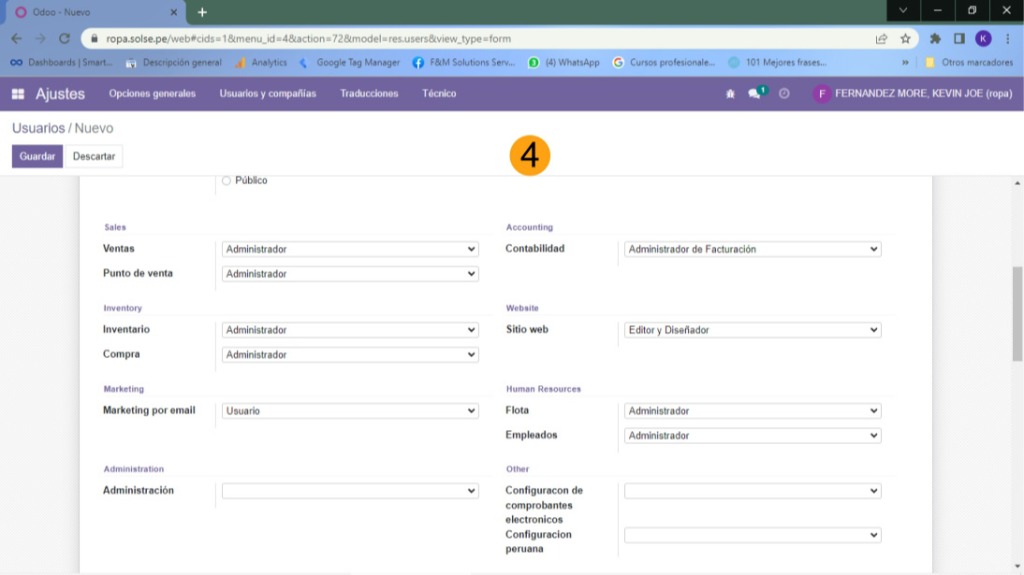Open Otros marcadores folder
Image resolution: width=1024 pixels, height=575 pixels.
coord(969,63)
